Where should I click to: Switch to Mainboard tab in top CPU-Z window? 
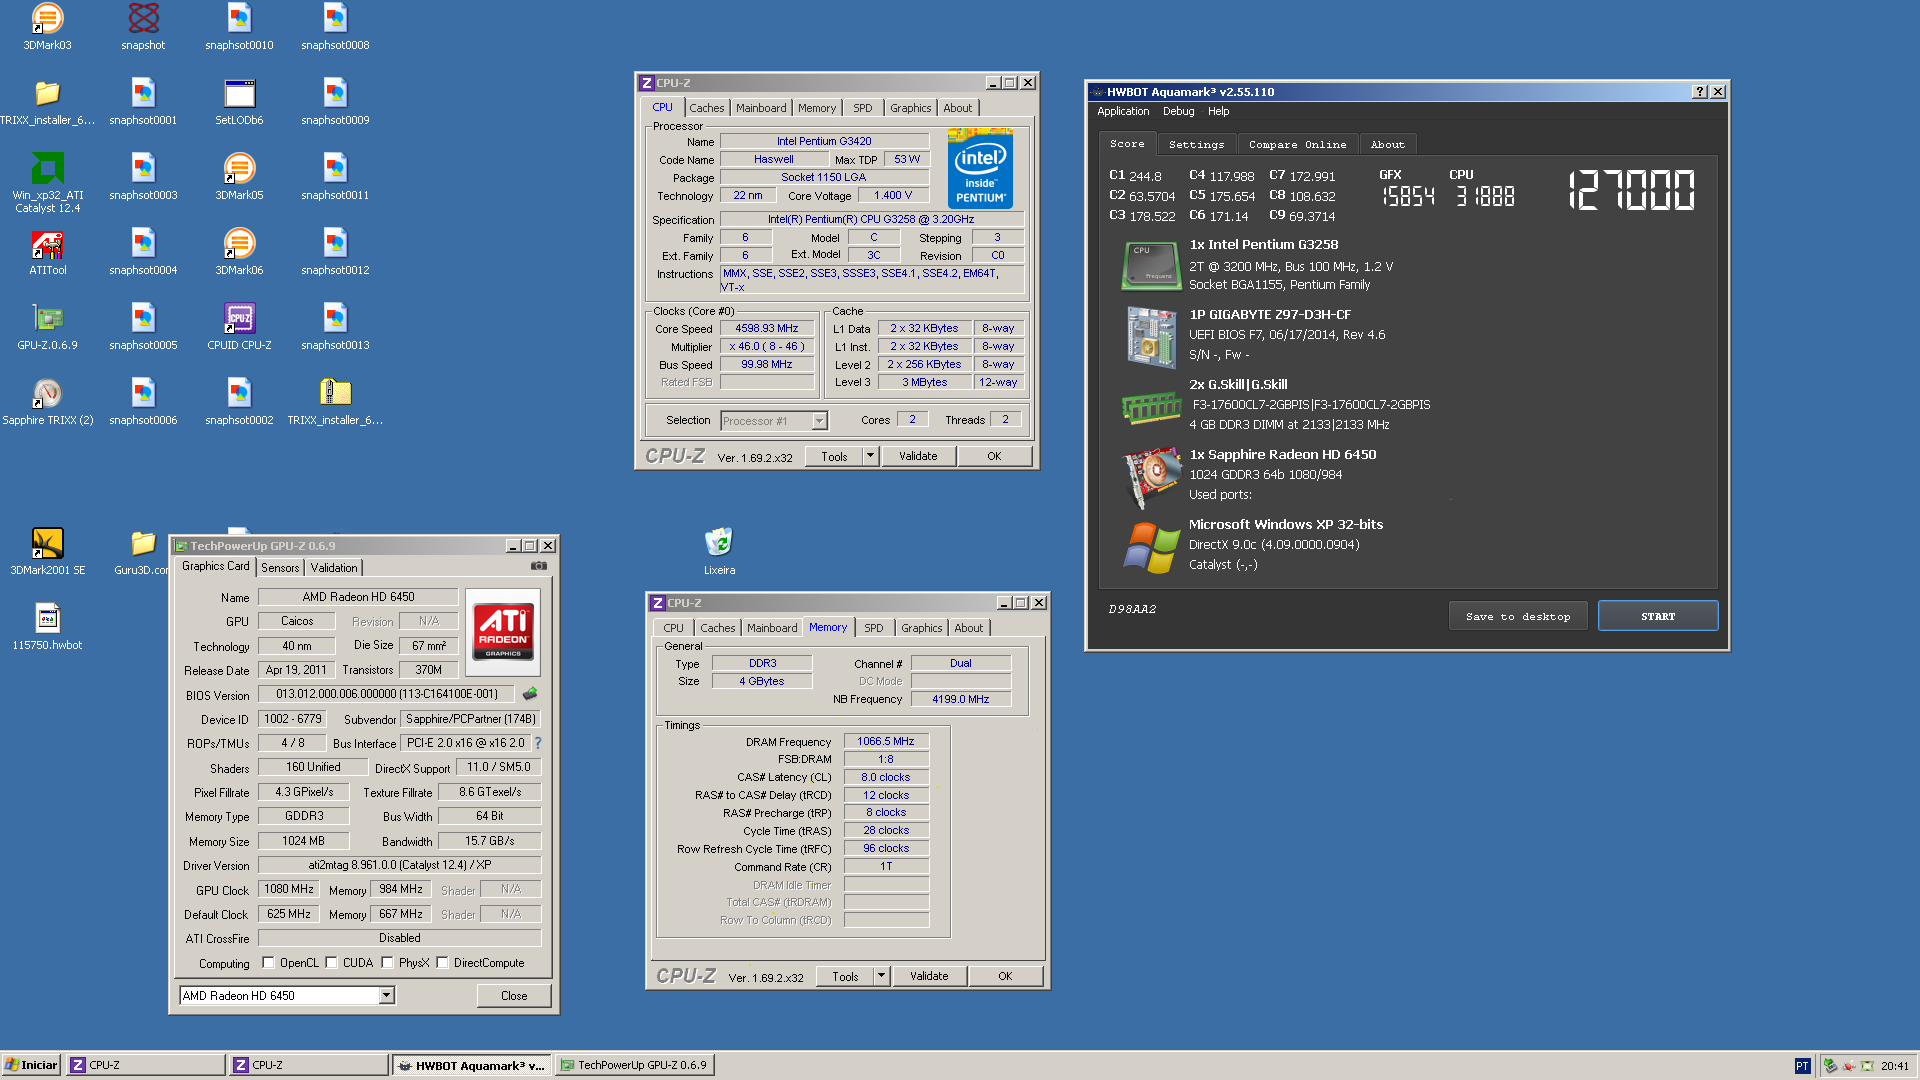[x=761, y=108]
